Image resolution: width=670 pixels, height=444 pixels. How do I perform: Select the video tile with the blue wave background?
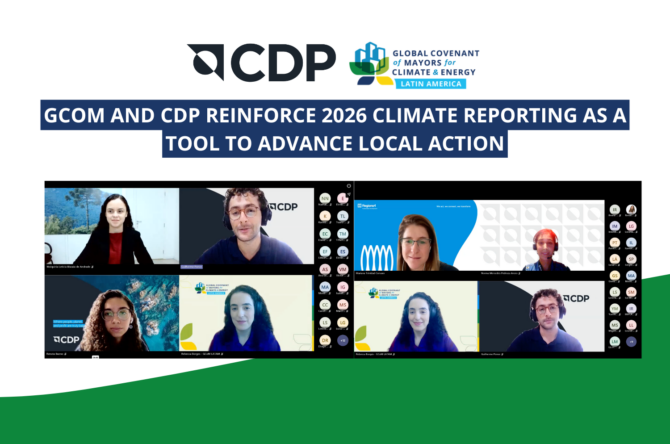(415, 235)
